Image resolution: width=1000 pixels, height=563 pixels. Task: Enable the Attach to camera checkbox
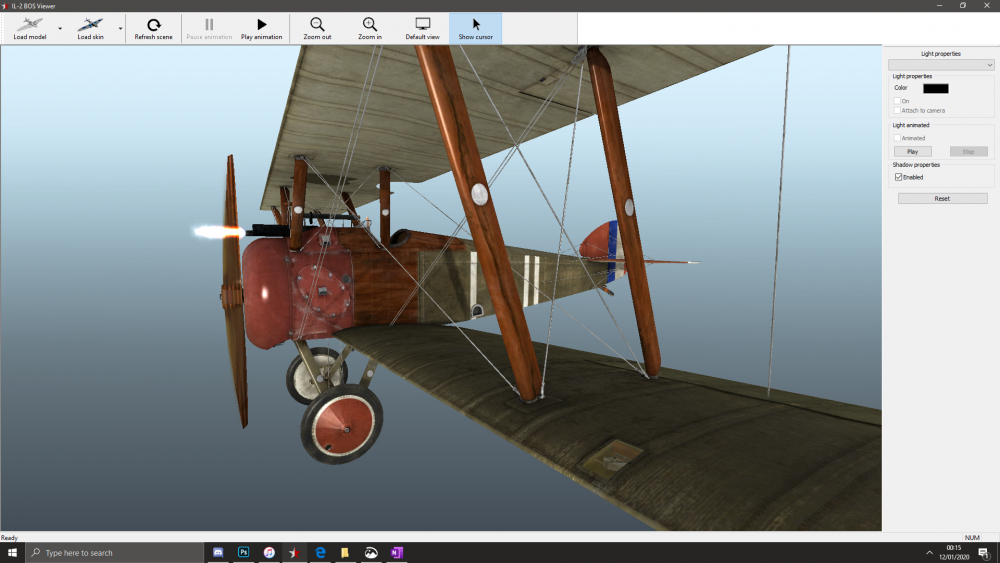click(898, 110)
